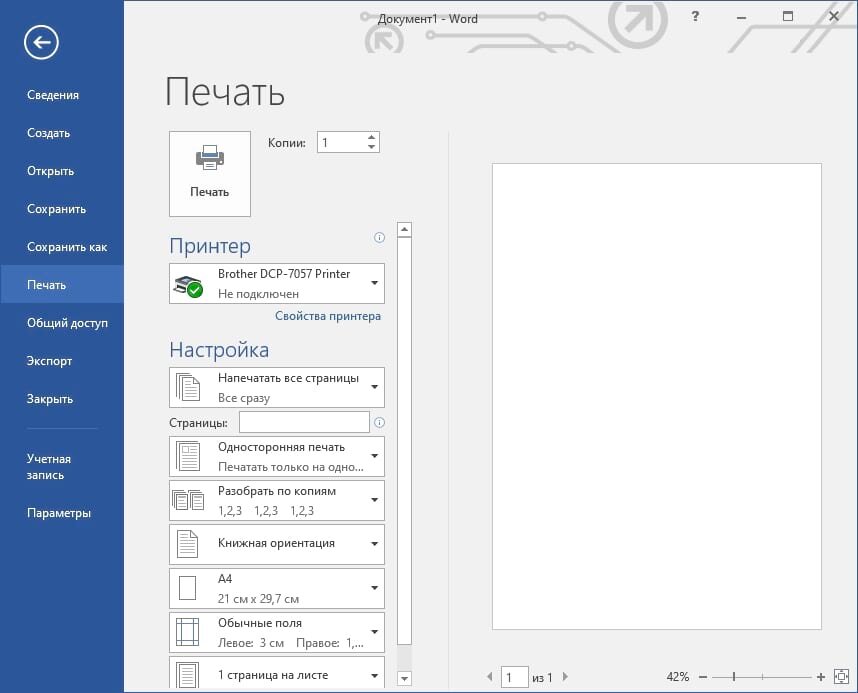Expand the Напечатать все страницы dropdown
The image size is (858, 693).
click(277, 388)
